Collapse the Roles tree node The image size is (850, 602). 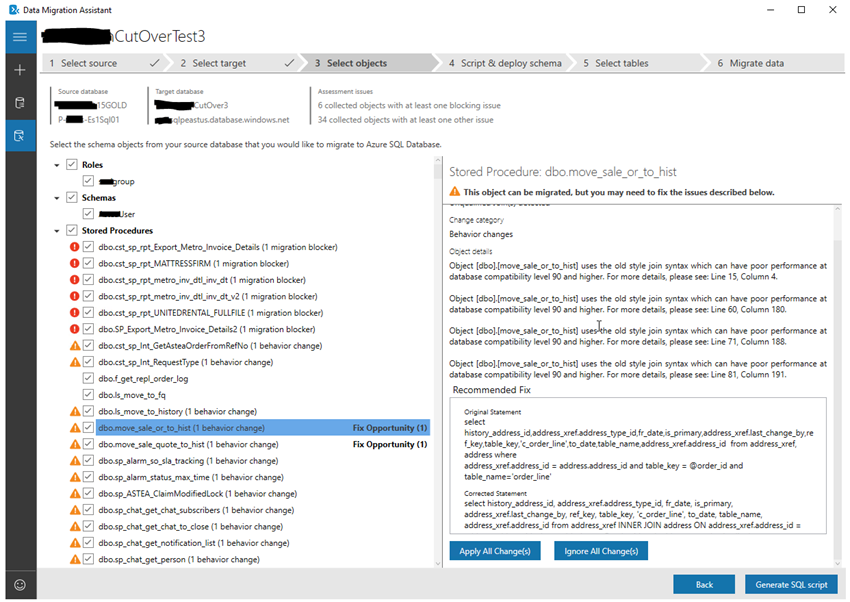coord(57,164)
